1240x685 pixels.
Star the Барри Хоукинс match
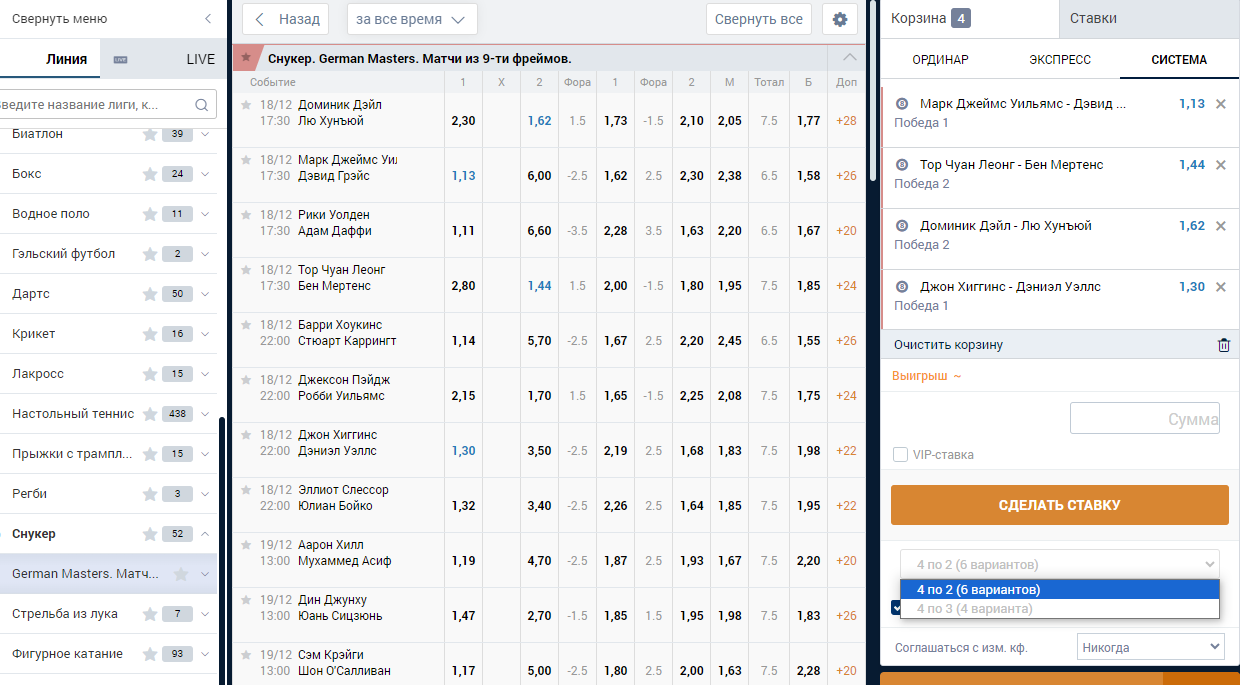point(245,324)
